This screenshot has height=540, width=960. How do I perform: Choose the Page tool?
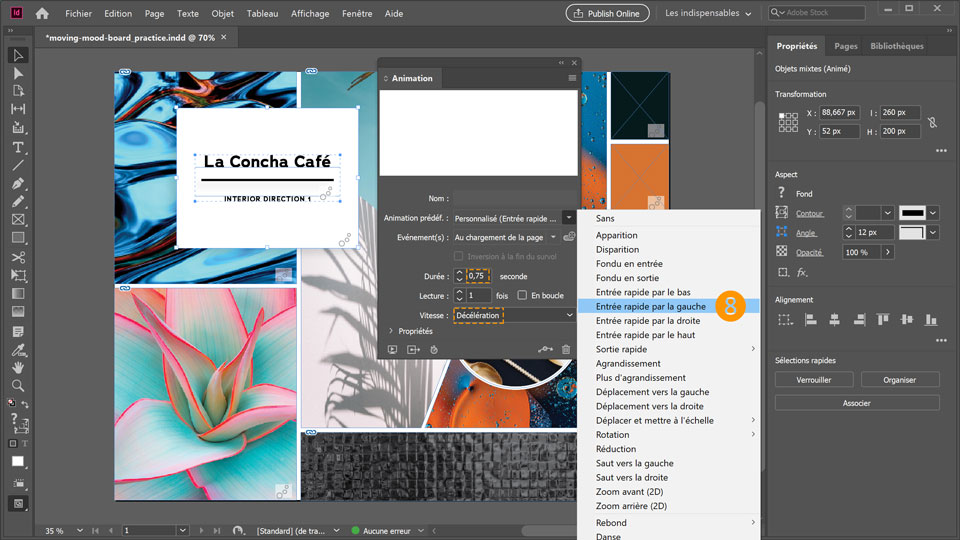point(18,91)
